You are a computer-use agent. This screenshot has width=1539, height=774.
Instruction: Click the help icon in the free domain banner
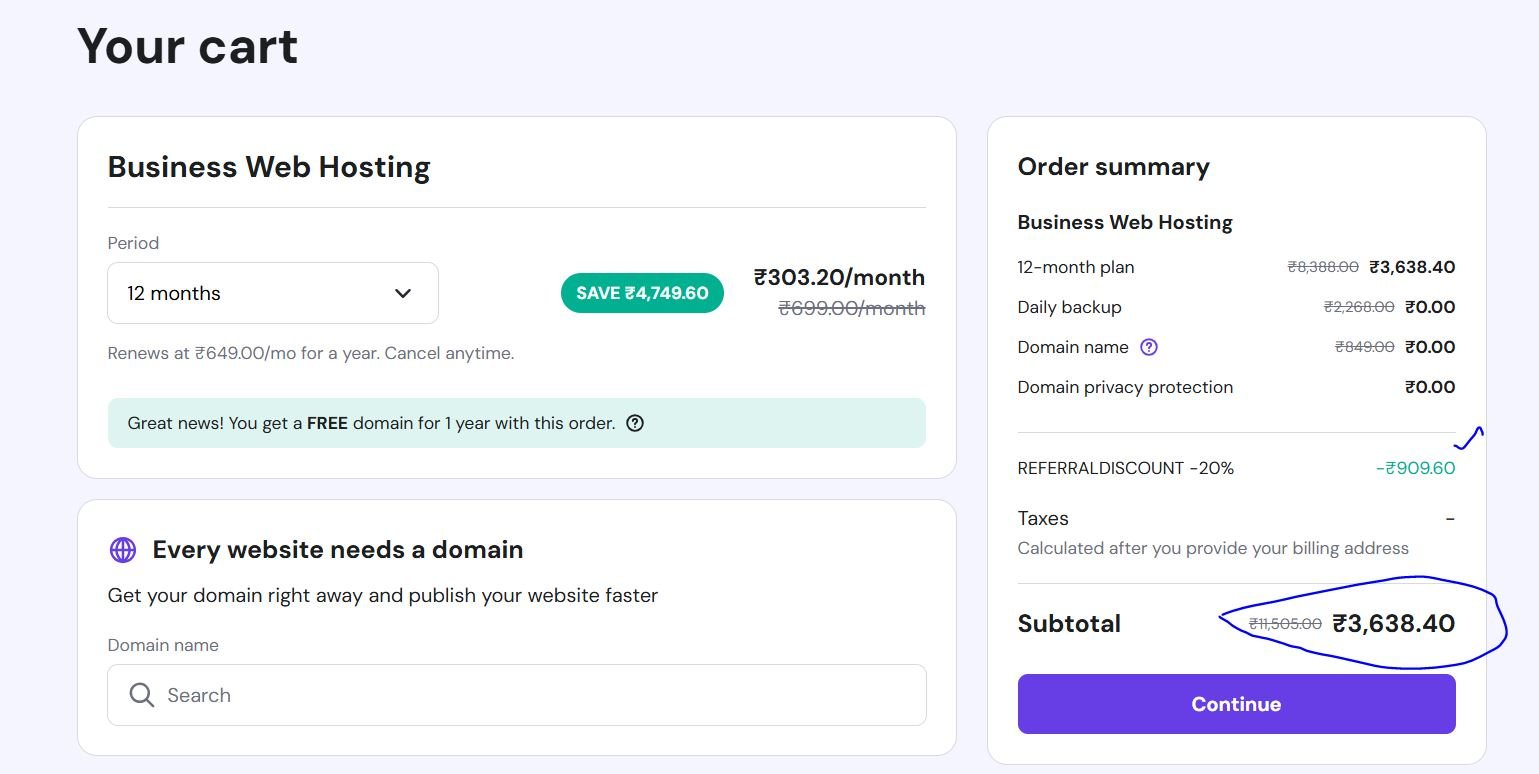[635, 423]
